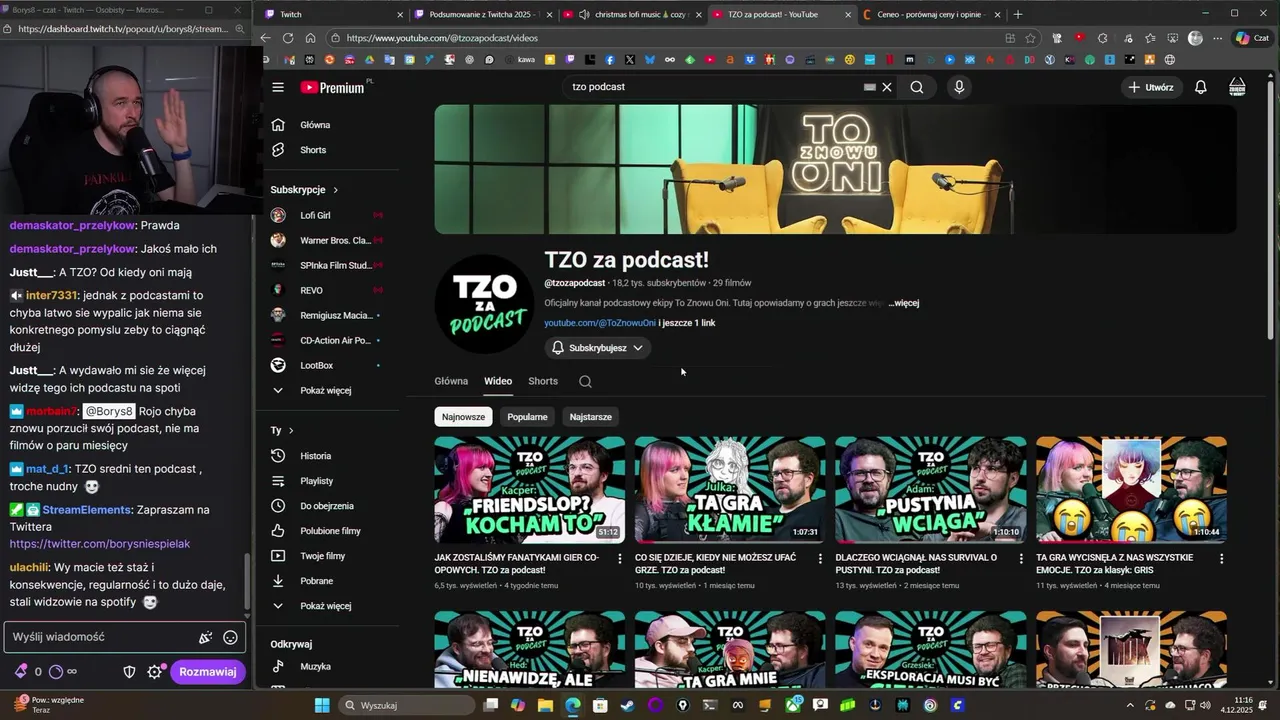Open Historia in sidebar
Image resolution: width=1280 pixels, height=720 pixels.
click(x=315, y=456)
